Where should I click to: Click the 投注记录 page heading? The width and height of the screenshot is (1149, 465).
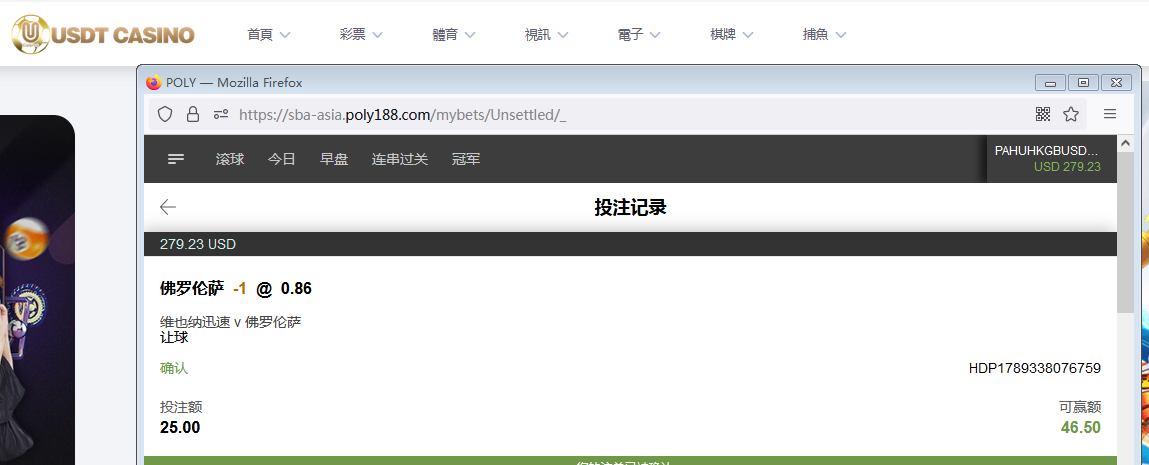click(630, 208)
